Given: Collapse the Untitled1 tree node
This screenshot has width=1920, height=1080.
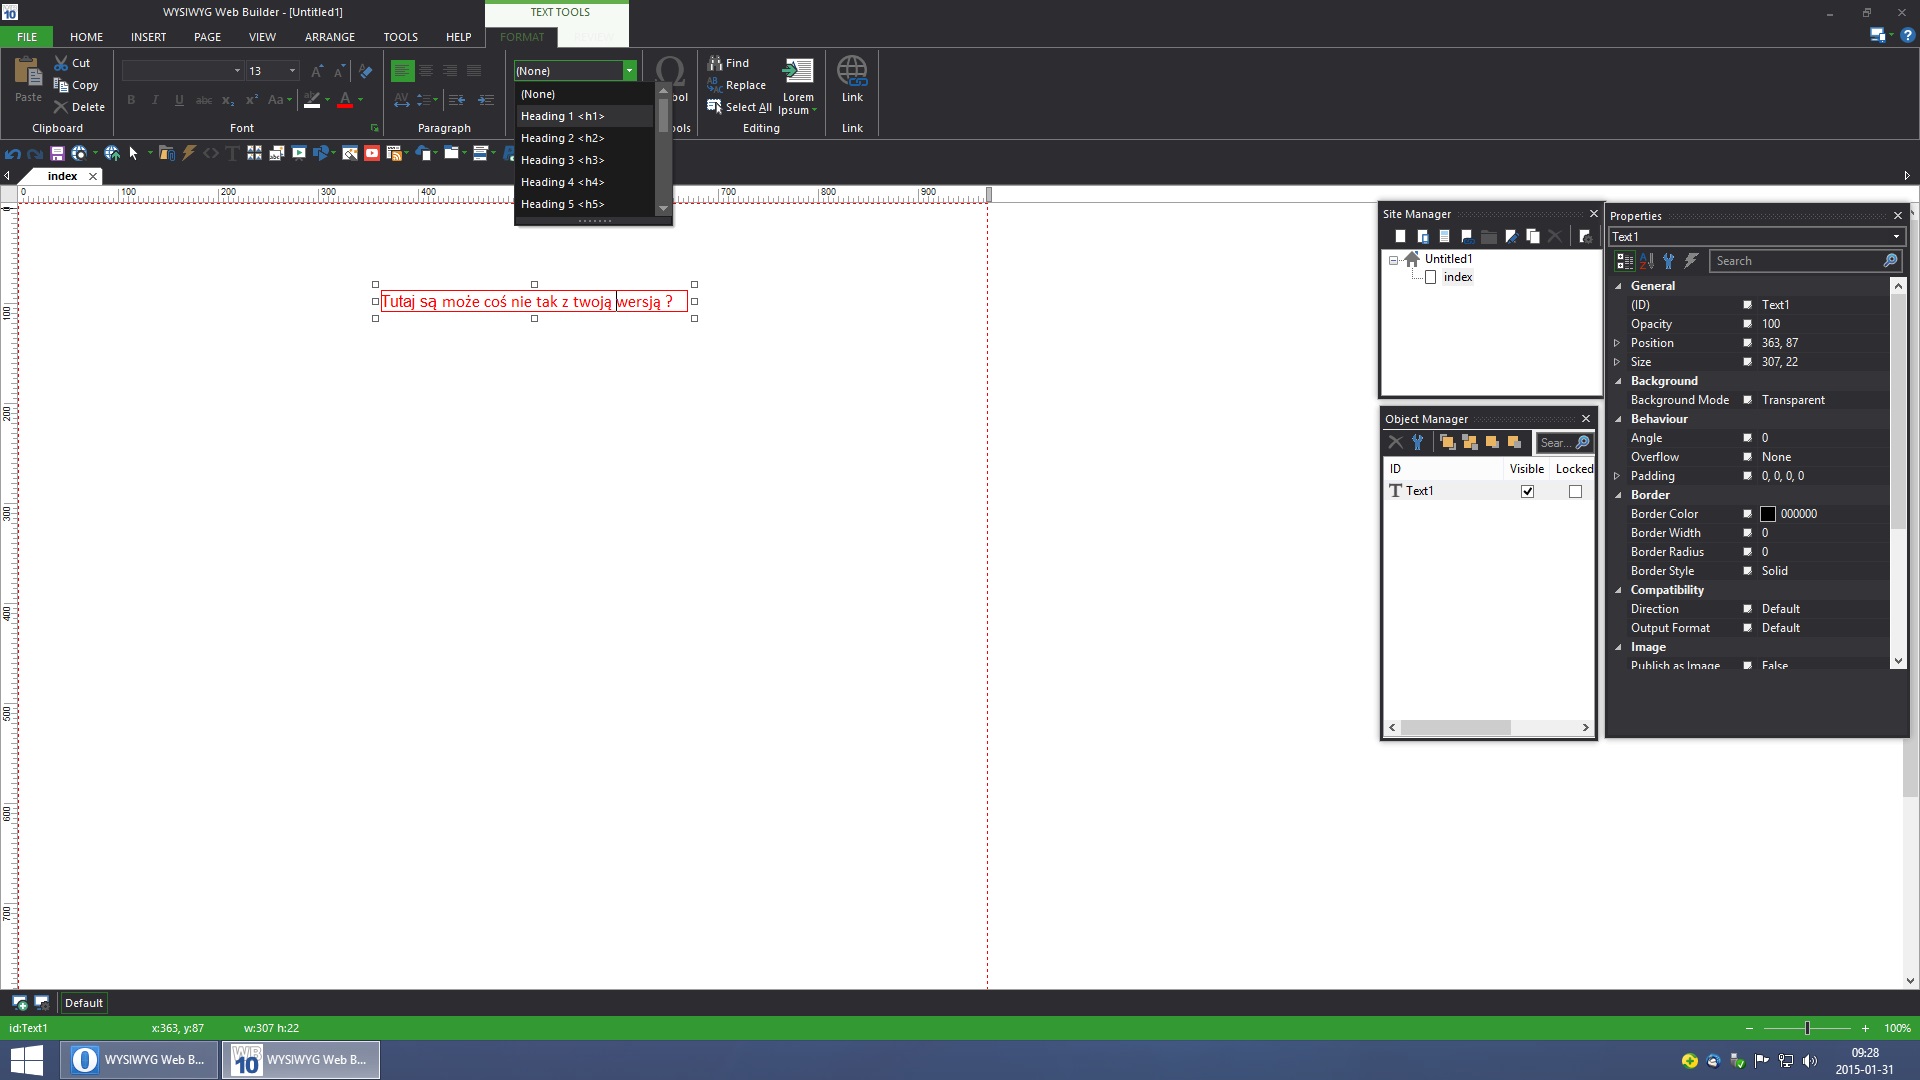Looking at the screenshot, I should click(x=1393, y=260).
